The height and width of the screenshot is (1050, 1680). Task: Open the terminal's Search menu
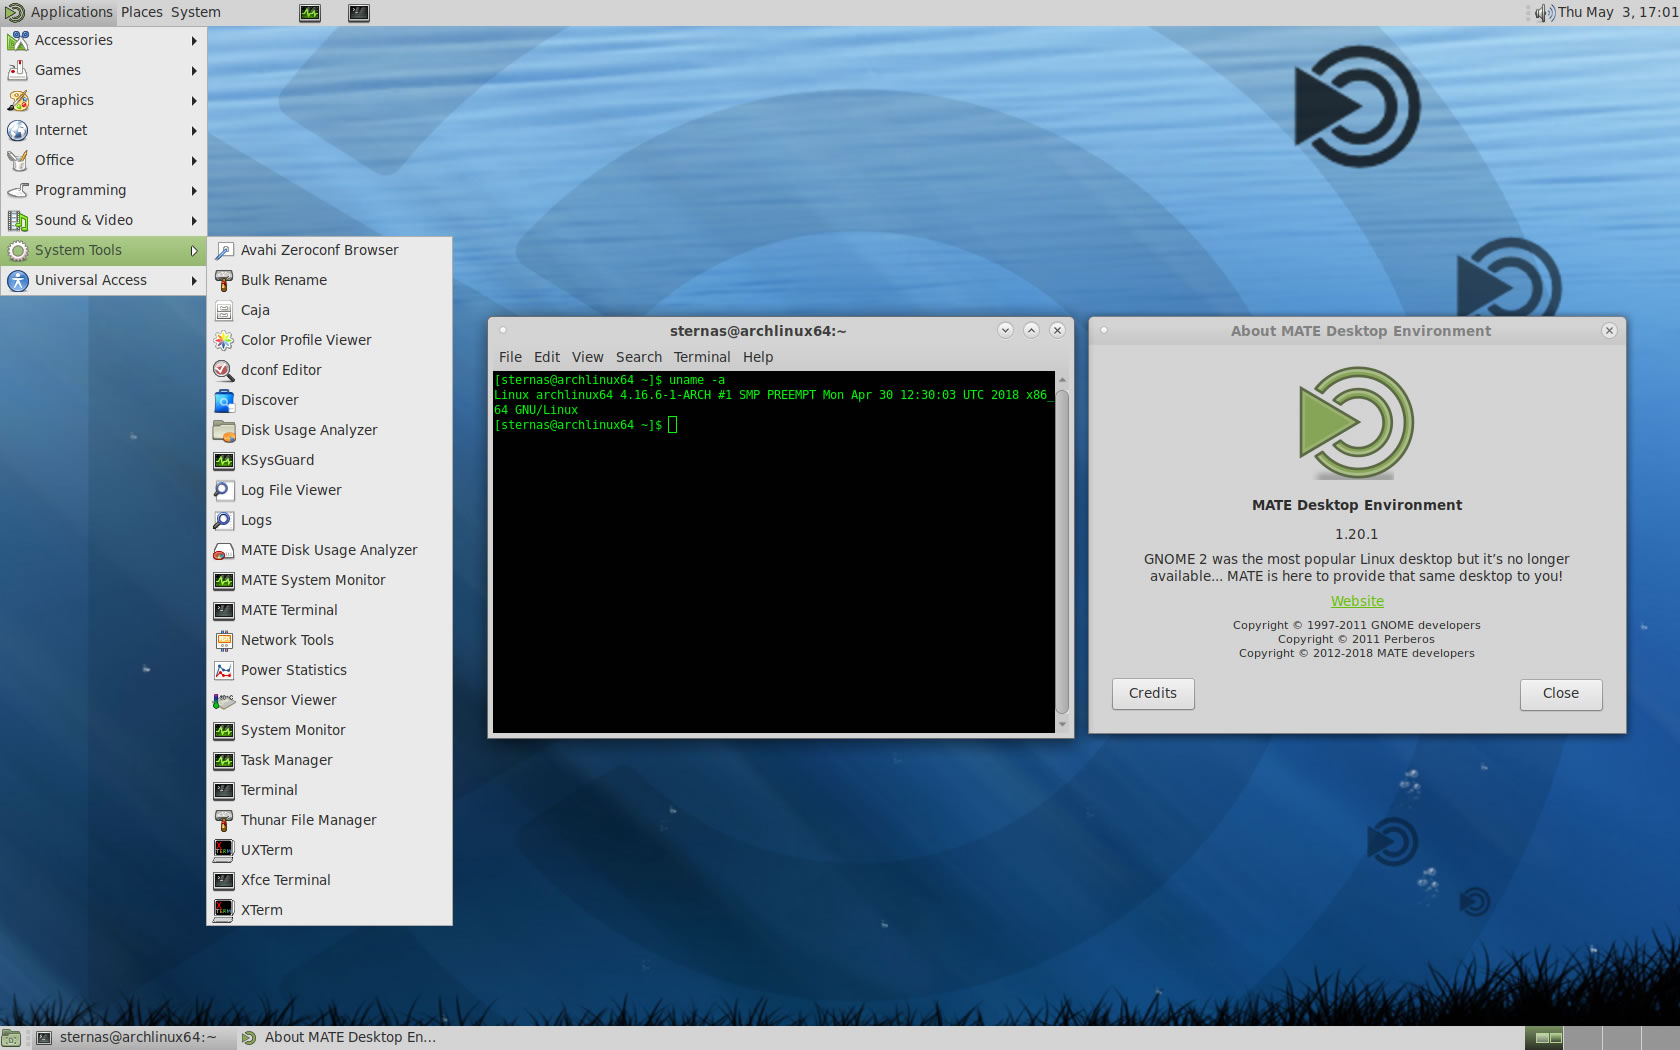(x=639, y=357)
